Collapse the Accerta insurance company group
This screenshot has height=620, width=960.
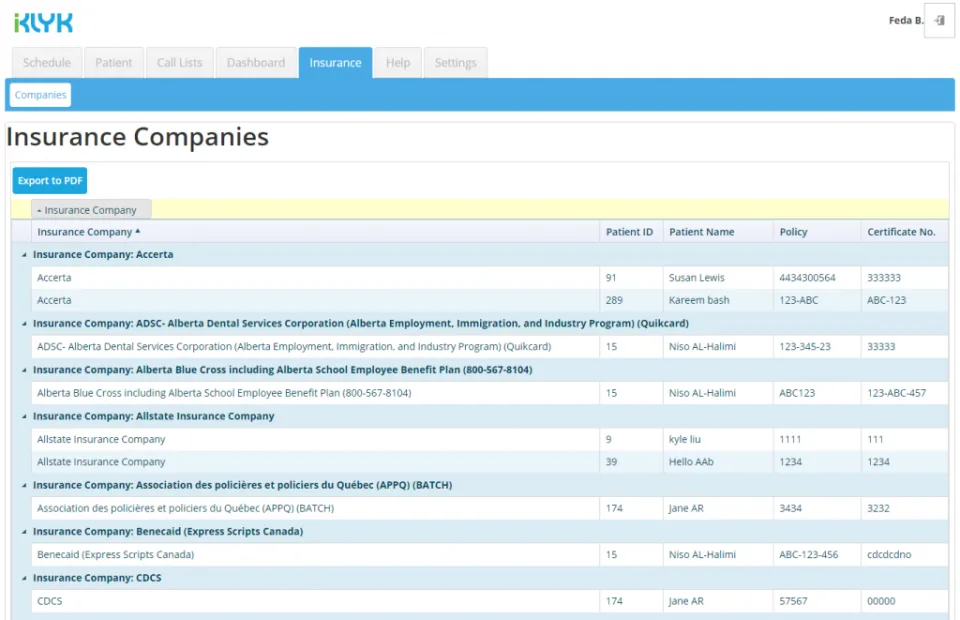click(24, 255)
